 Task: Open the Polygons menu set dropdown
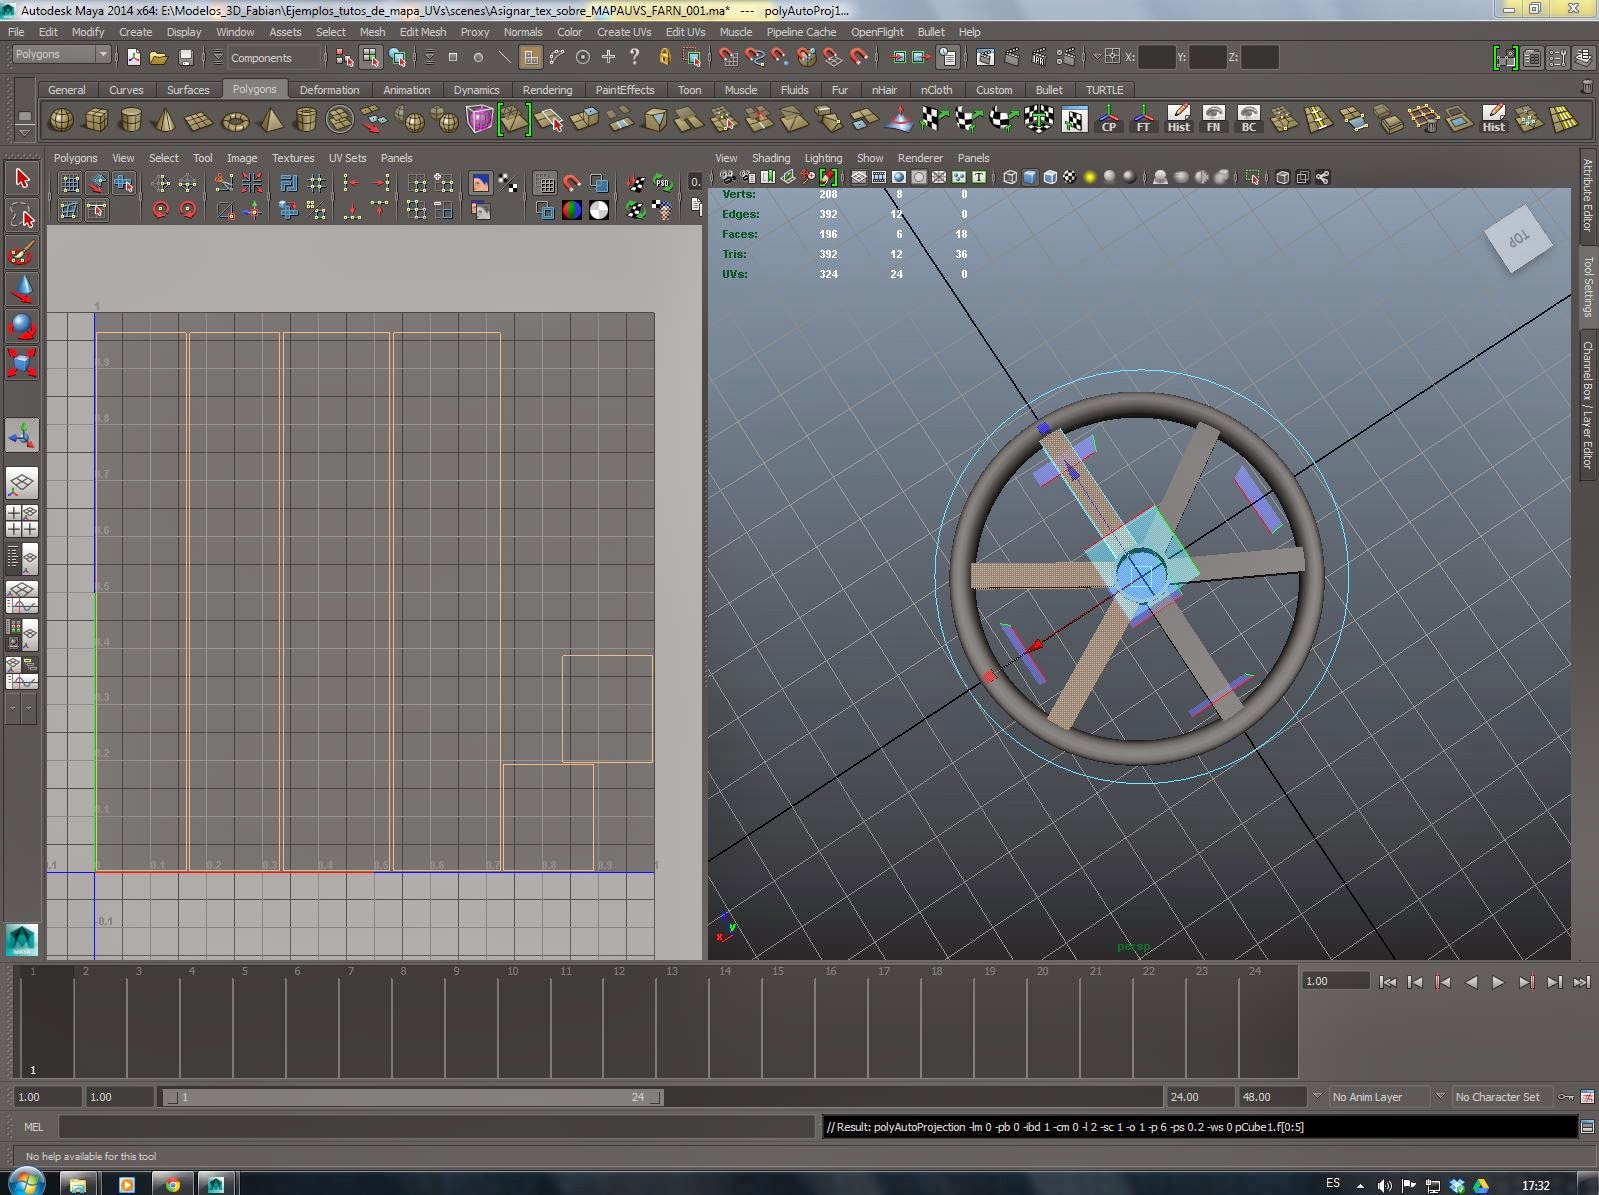[60, 55]
